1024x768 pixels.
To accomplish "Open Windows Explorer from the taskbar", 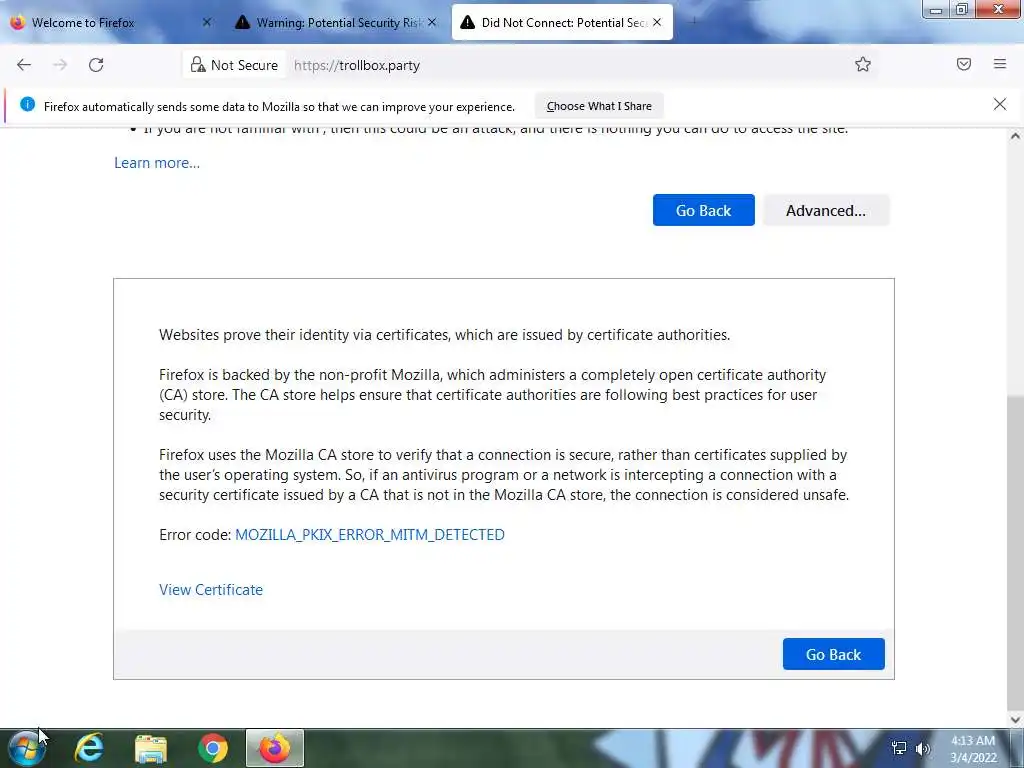I will click(151, 748).
